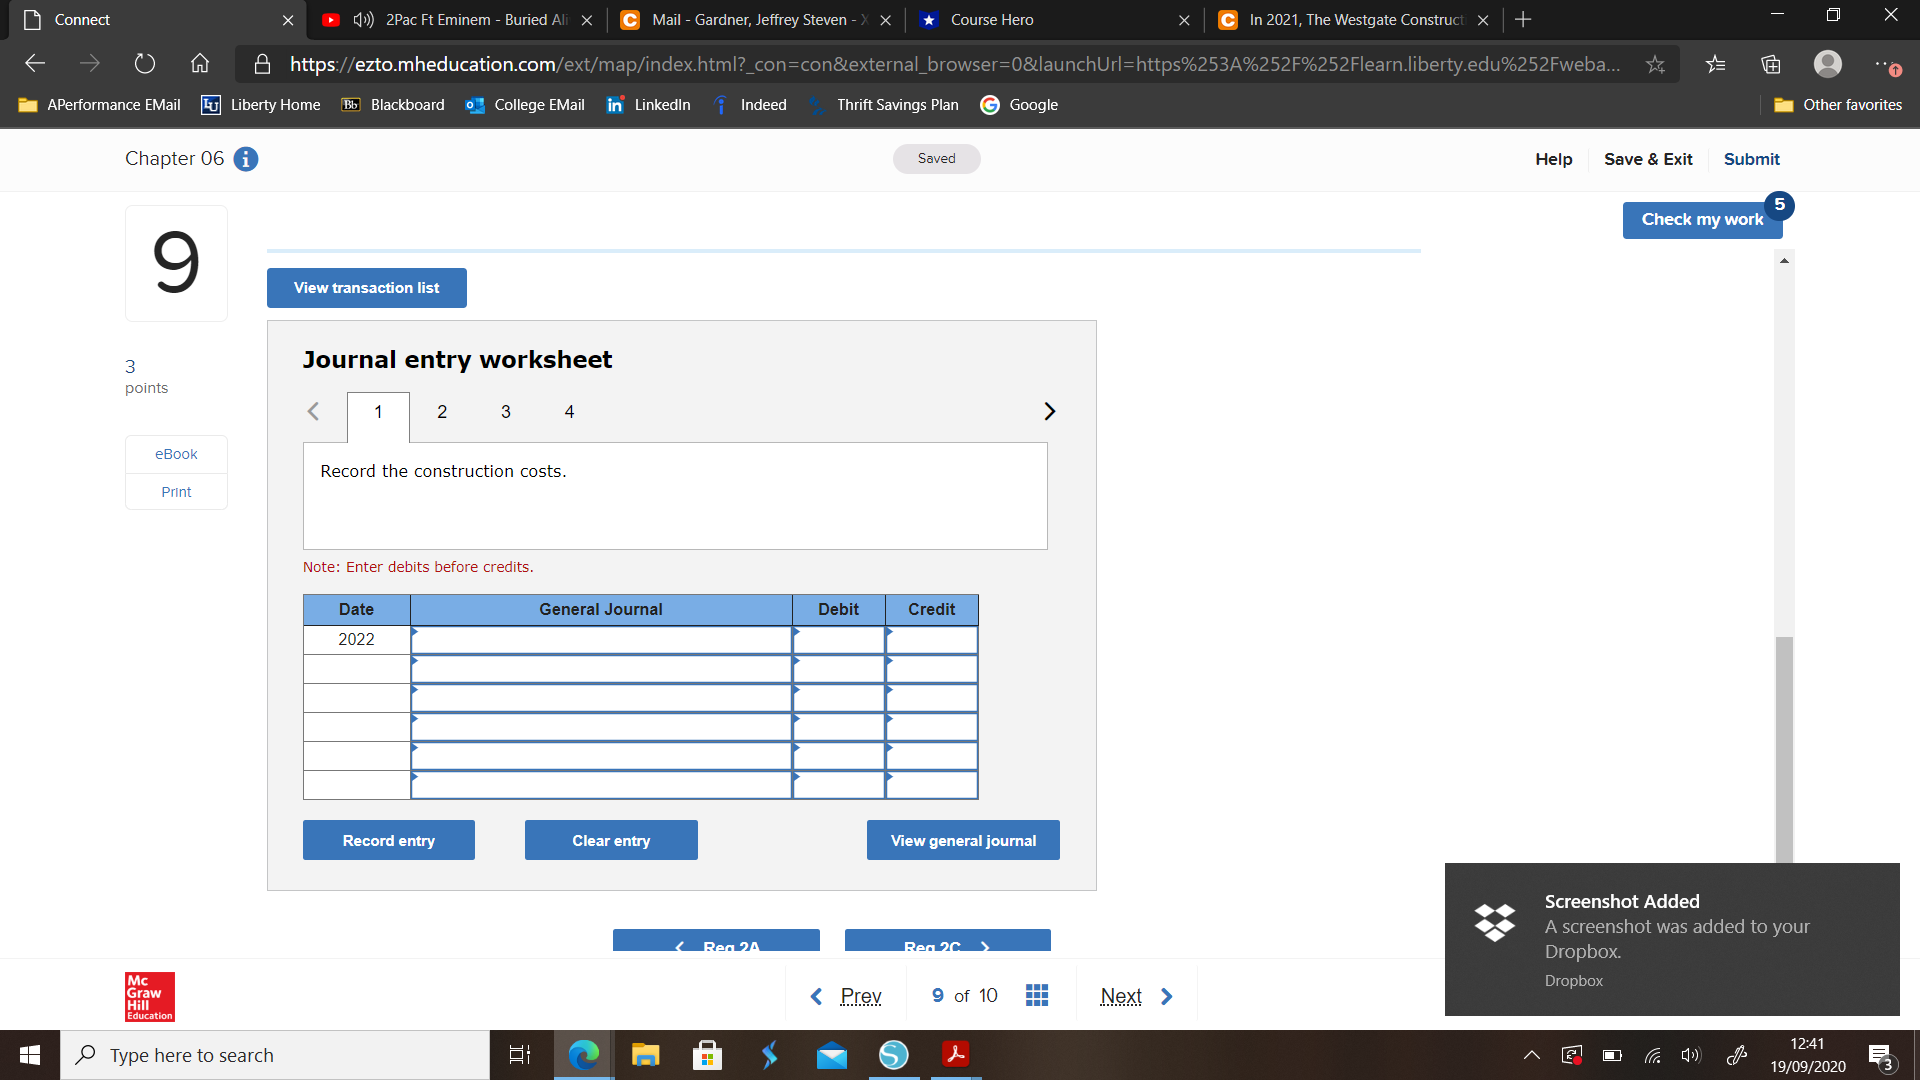This screenshot has width=1920, height=1080.
Task: Click the left chevron beside worksheet tab 1
Action: (313, 411)
